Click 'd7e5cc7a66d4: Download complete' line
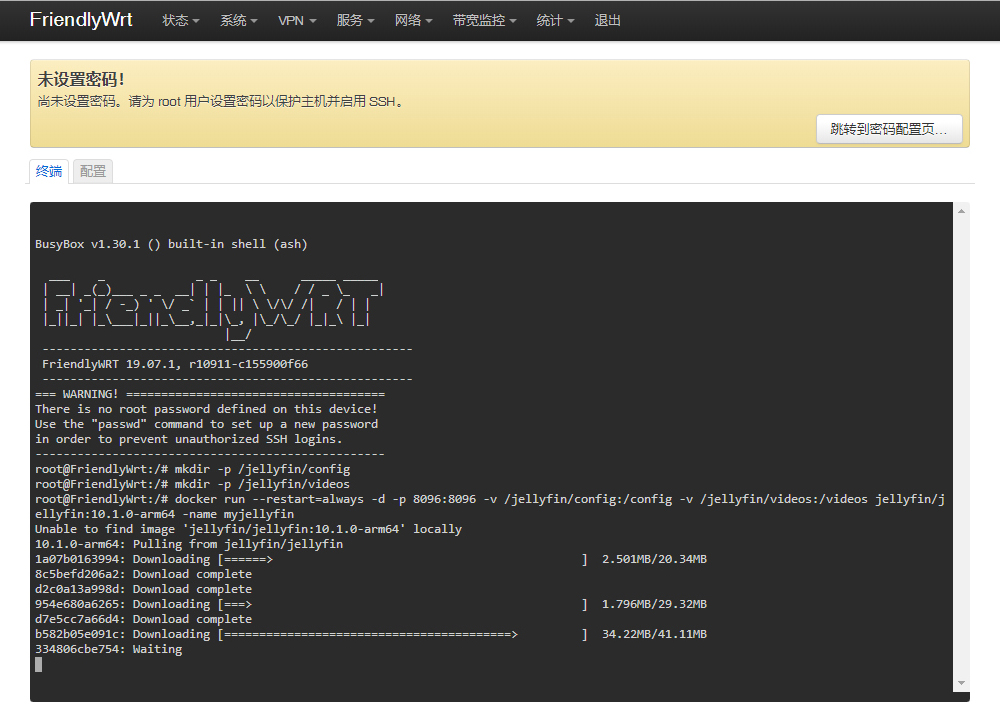The height and width of the screenshot is (720, 1000). coord(143,619)
